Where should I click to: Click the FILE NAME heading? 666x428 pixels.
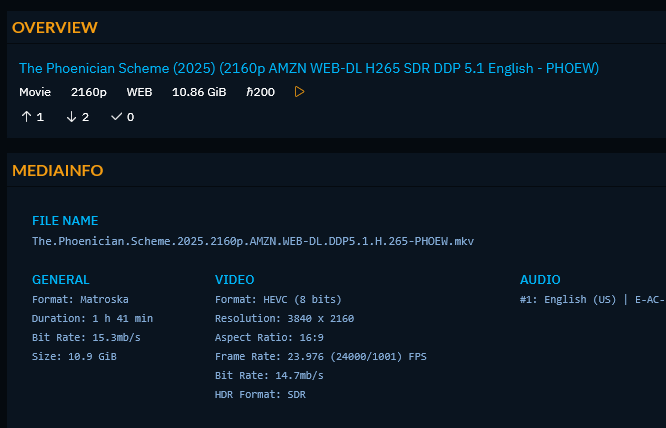click(65, 221)
